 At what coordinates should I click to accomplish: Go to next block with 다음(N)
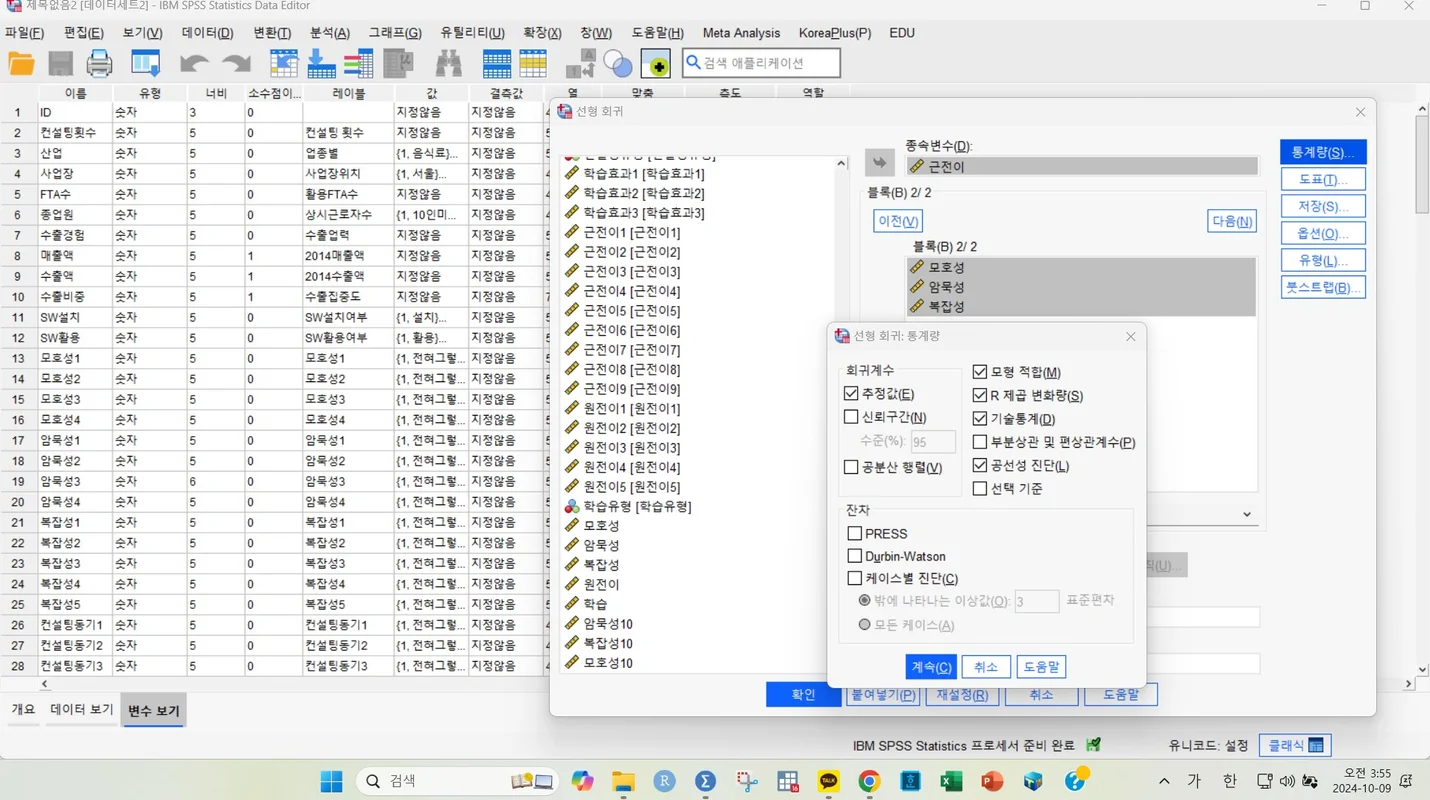click(1232, 221)
